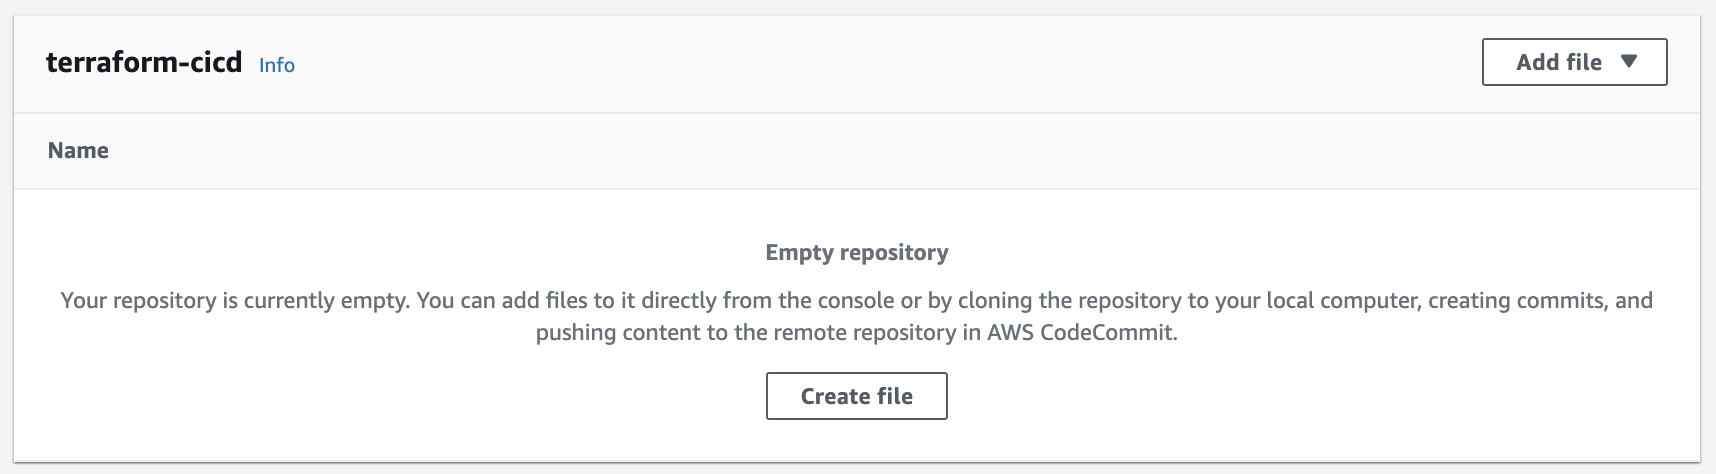Click the 'remote repository' phrase
Image resolution: width=1716 pixels, height=474 pixels.
(x=865, y=332)
